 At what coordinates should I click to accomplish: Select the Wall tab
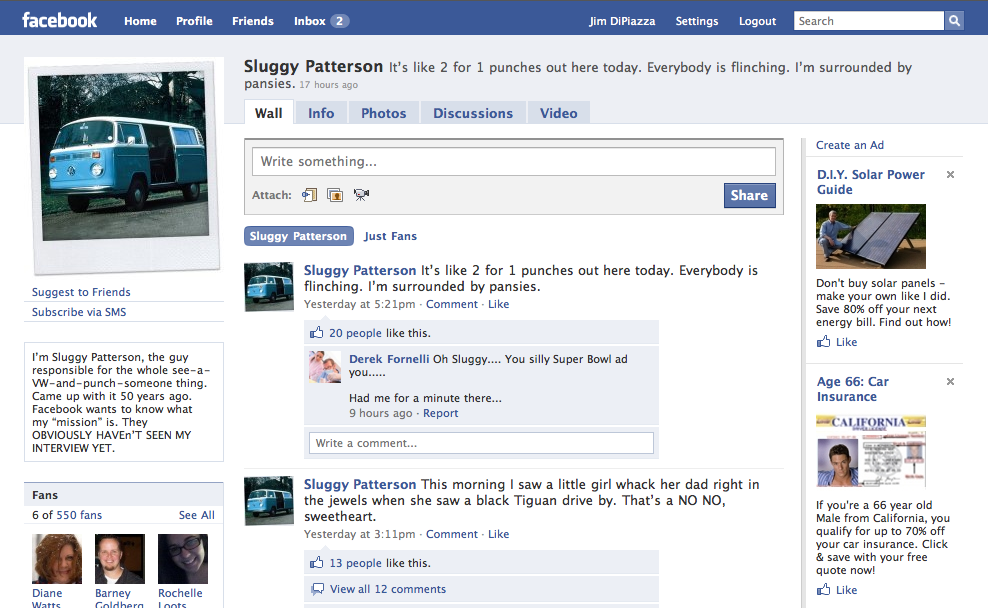268,113
